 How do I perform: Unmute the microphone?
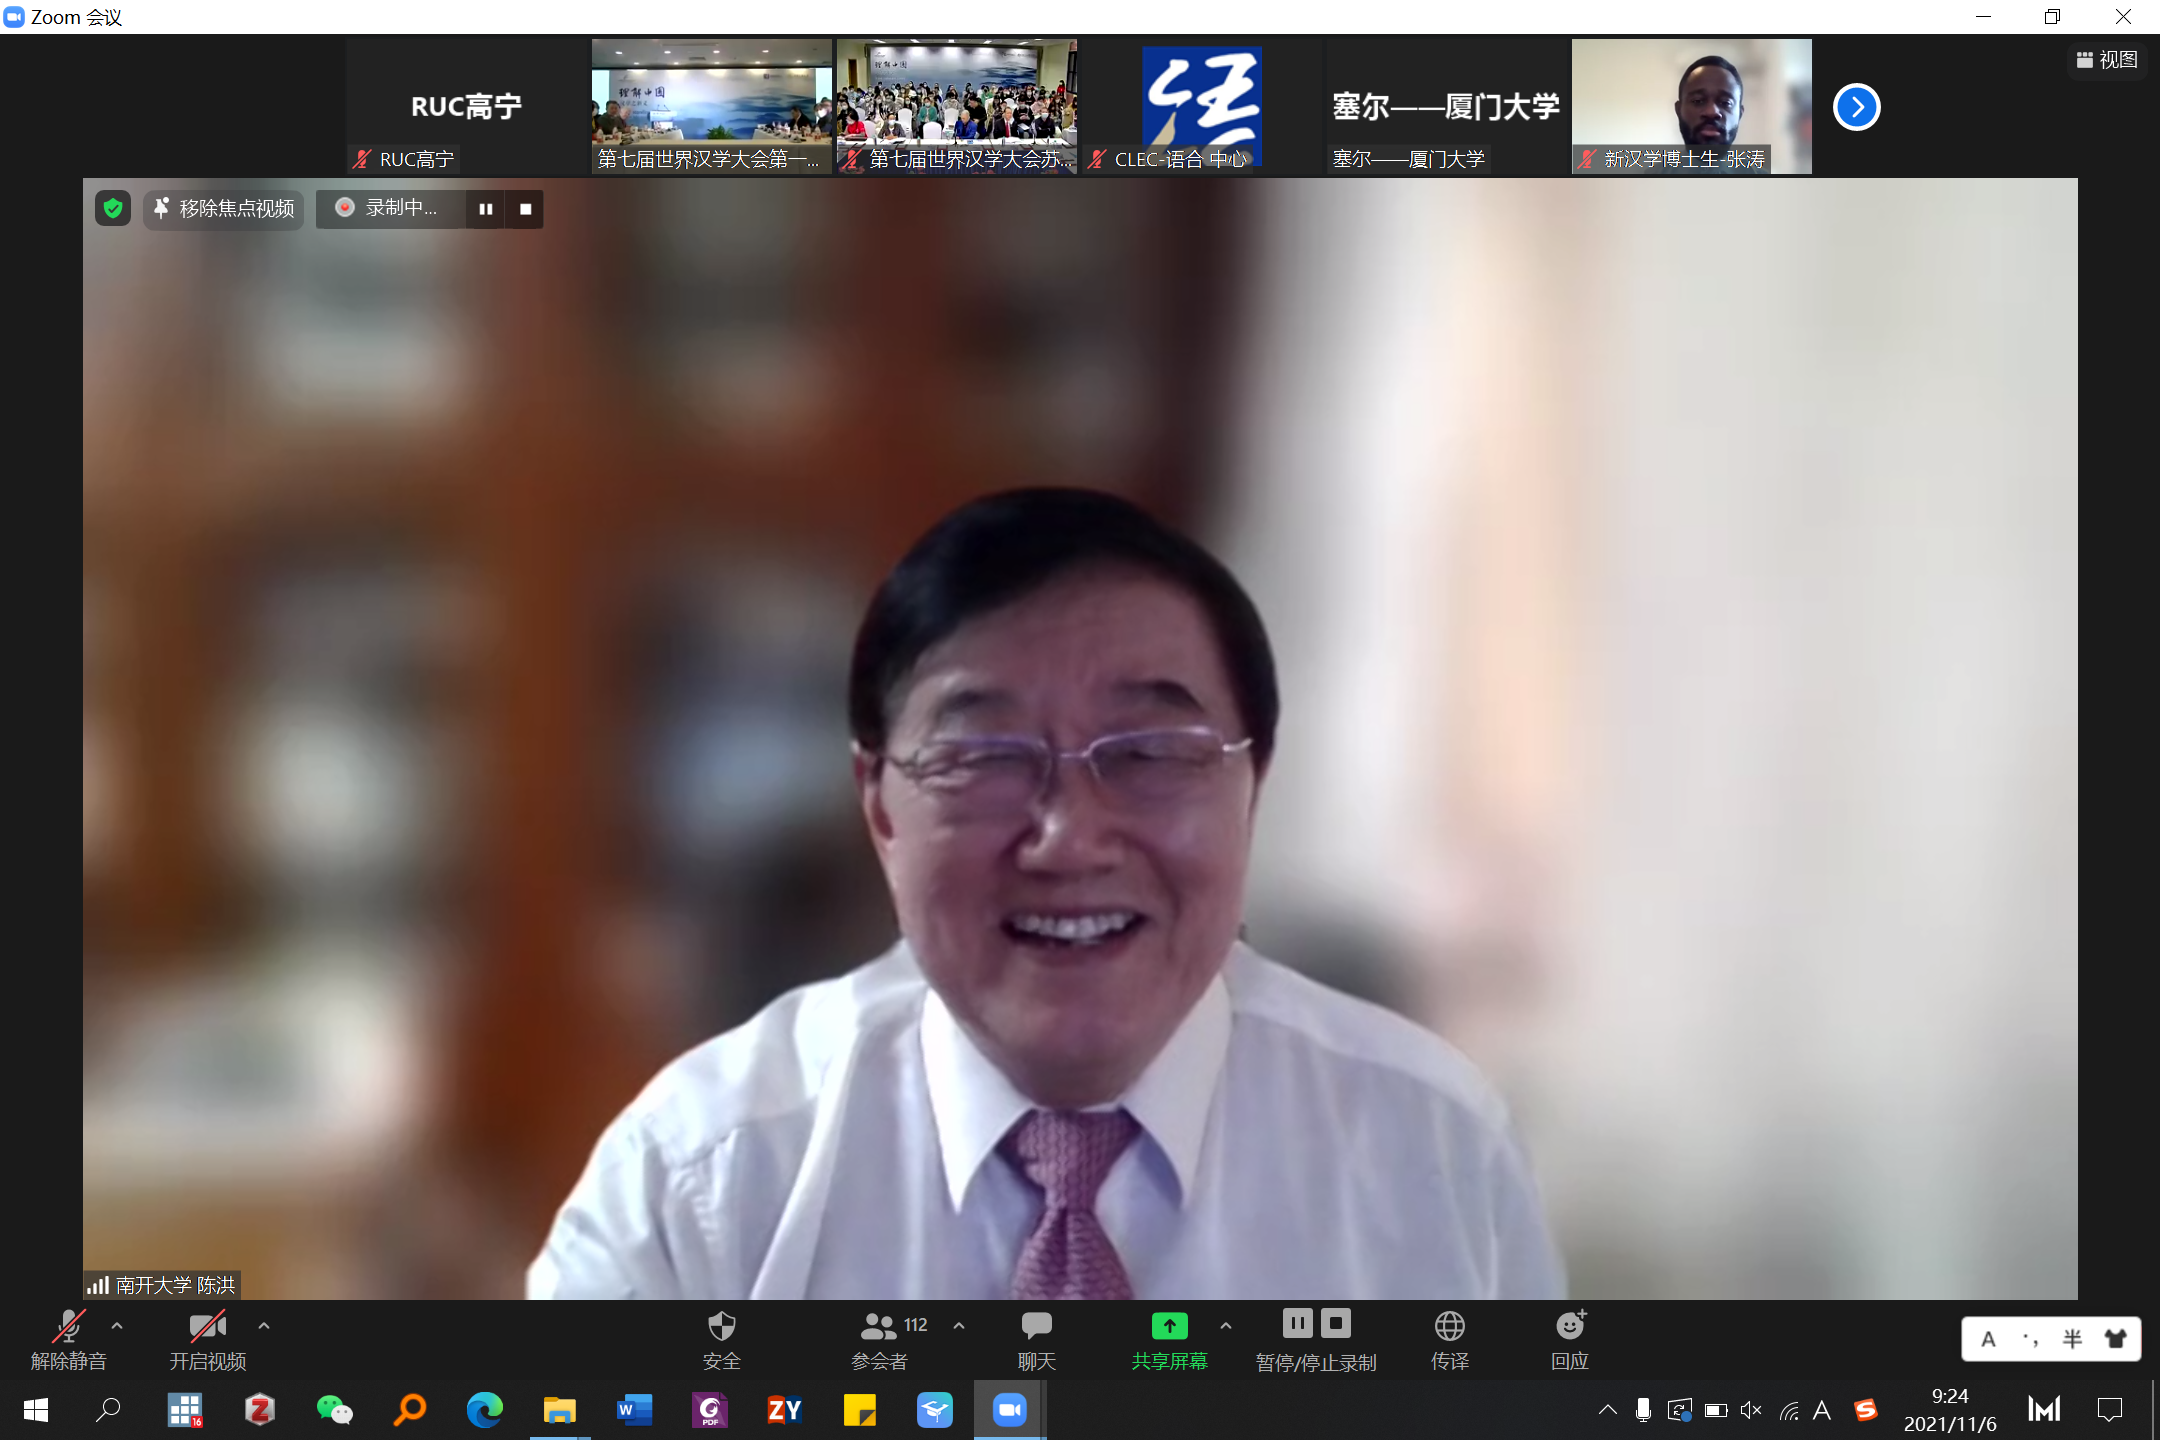coord(68,1327)
